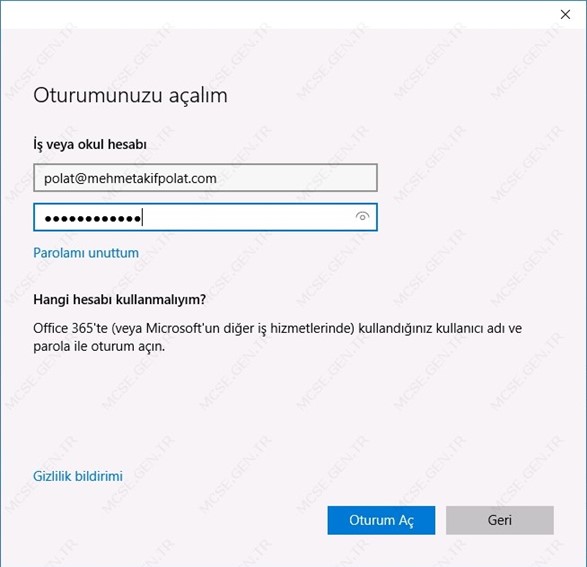Click the Oturum Aç button
Screen dimensions: 587x567
pyautogui.click(x=381, y=520)
